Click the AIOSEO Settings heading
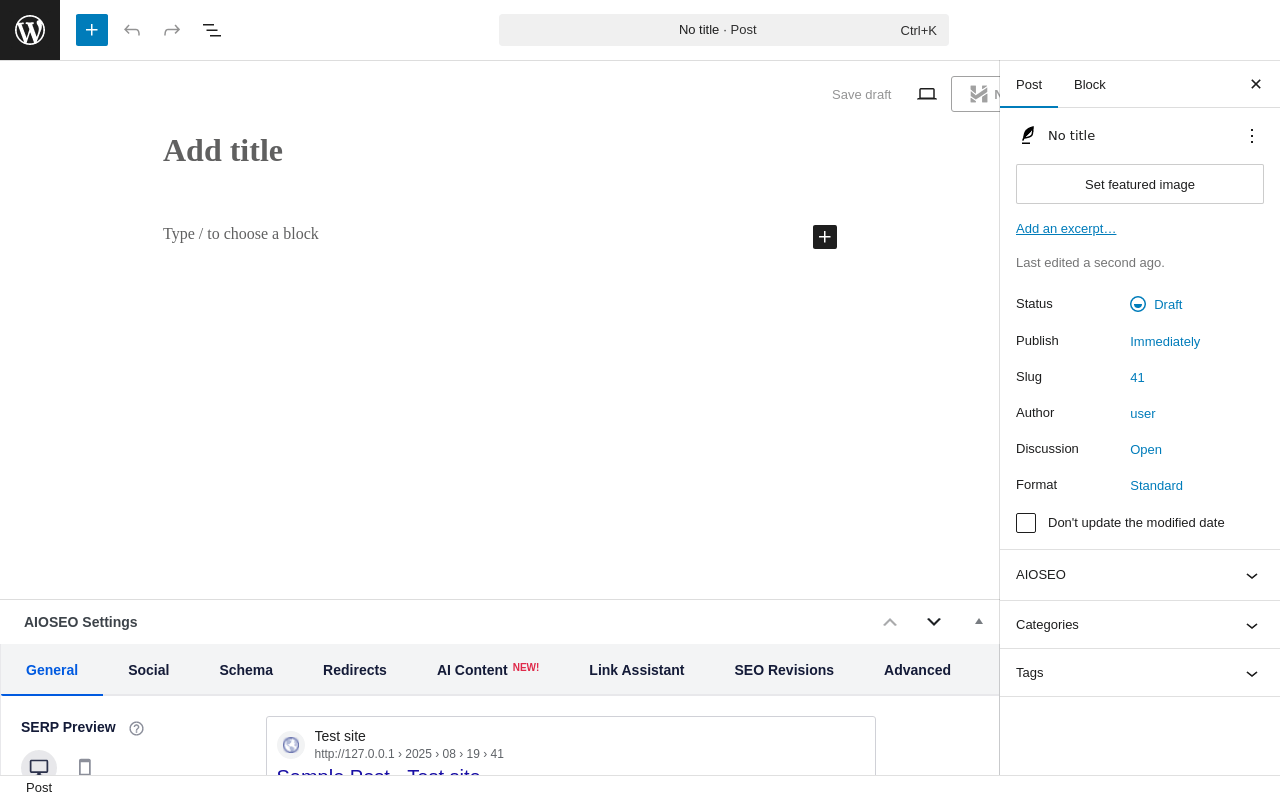The height and width of the screenshot is (800, 1280). tap(81, 622)
